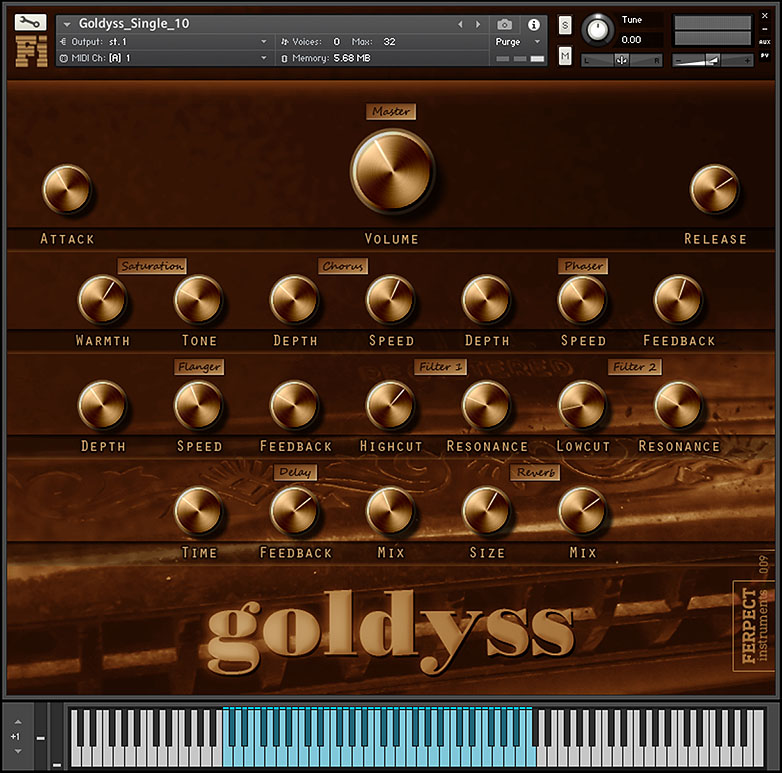The height and width of the screenshot is (773, 782).
Task: Click the Flanger Feedback knob
Action: pos(294,405)
